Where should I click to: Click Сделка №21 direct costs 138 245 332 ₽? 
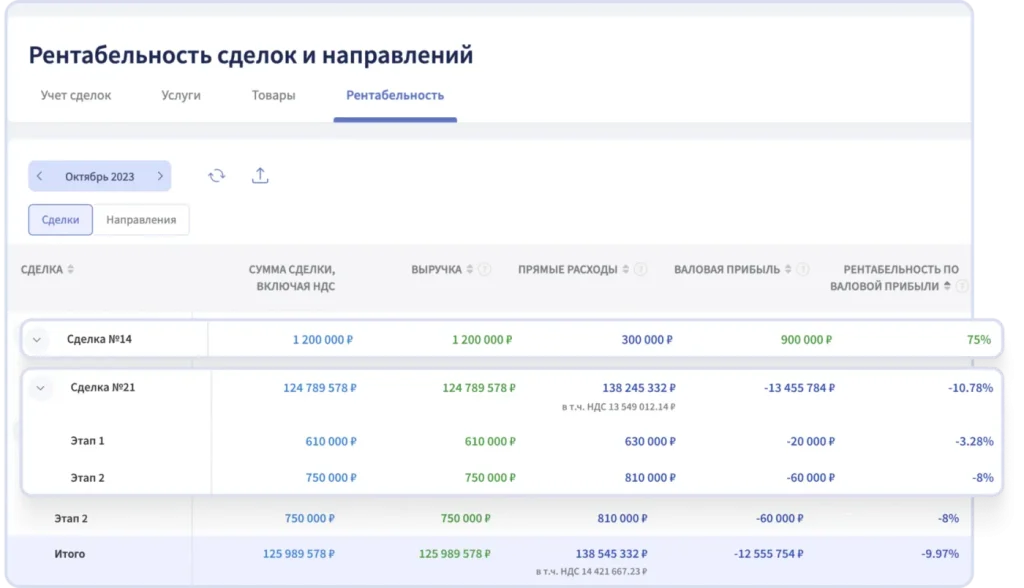639,388
